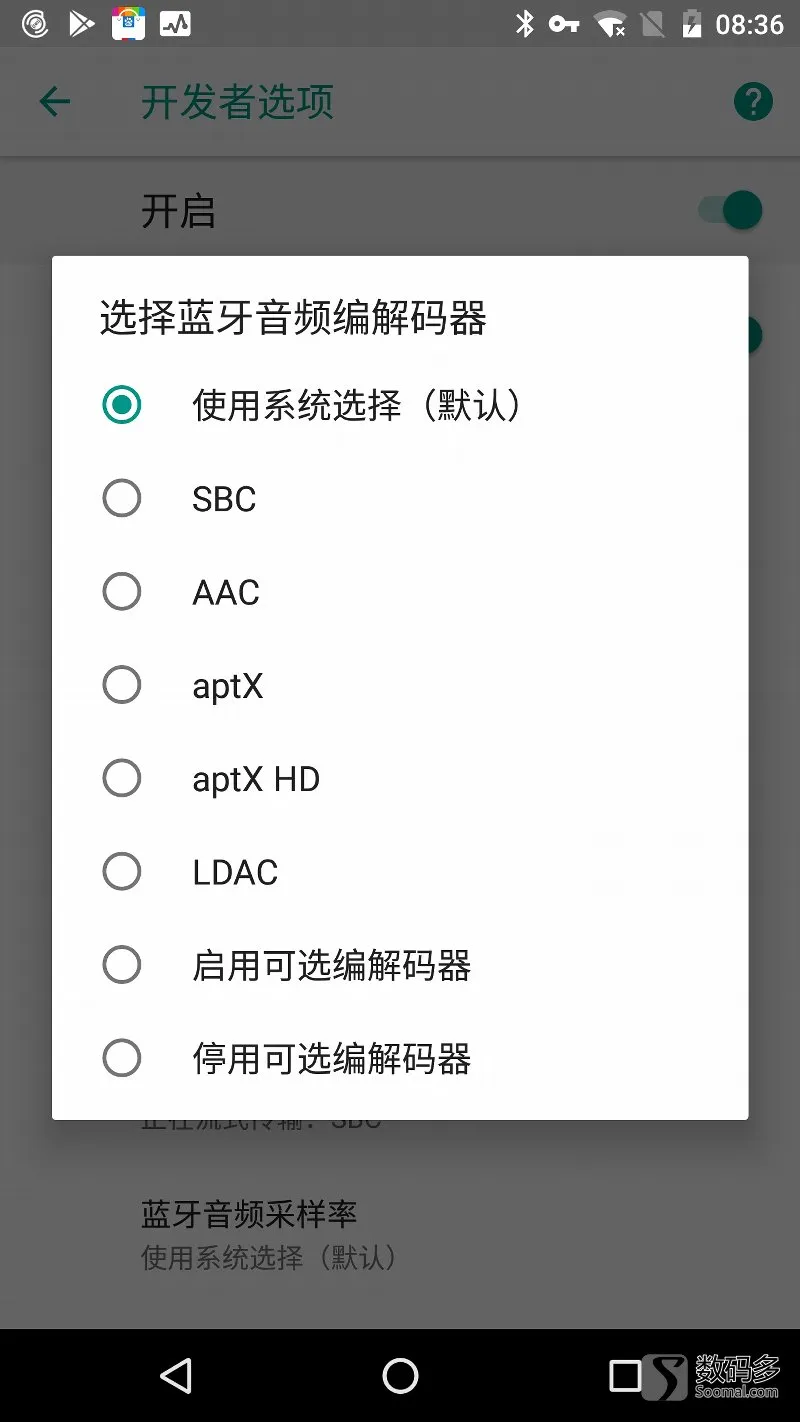
Task: Tap the Wi-Fi status icon
Action: click(x=609, y=24)
